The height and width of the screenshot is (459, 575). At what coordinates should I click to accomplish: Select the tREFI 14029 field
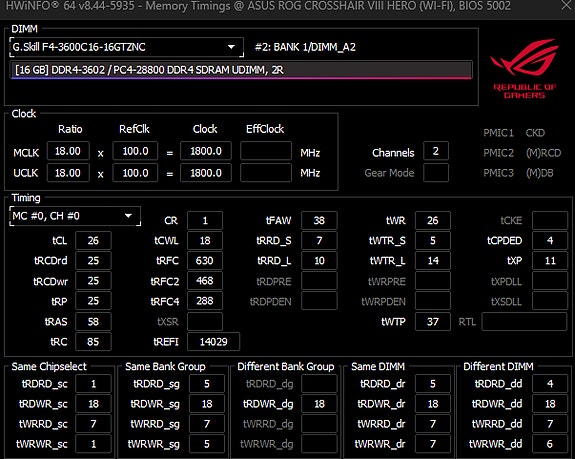(213, 342)
